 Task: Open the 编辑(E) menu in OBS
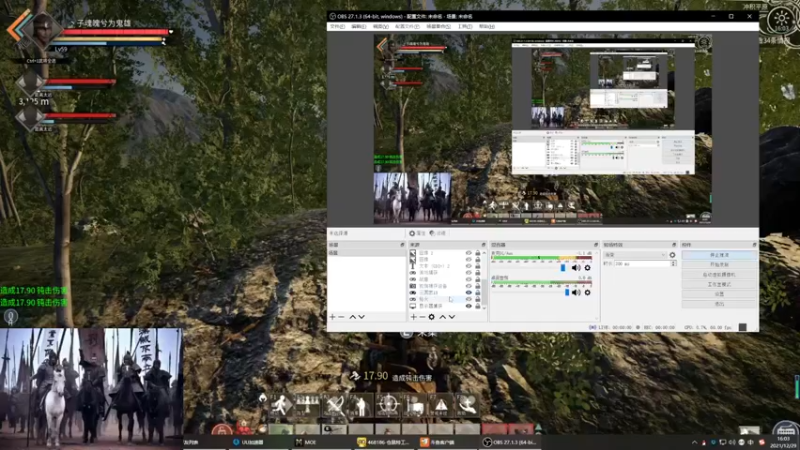tap(359, 27)
